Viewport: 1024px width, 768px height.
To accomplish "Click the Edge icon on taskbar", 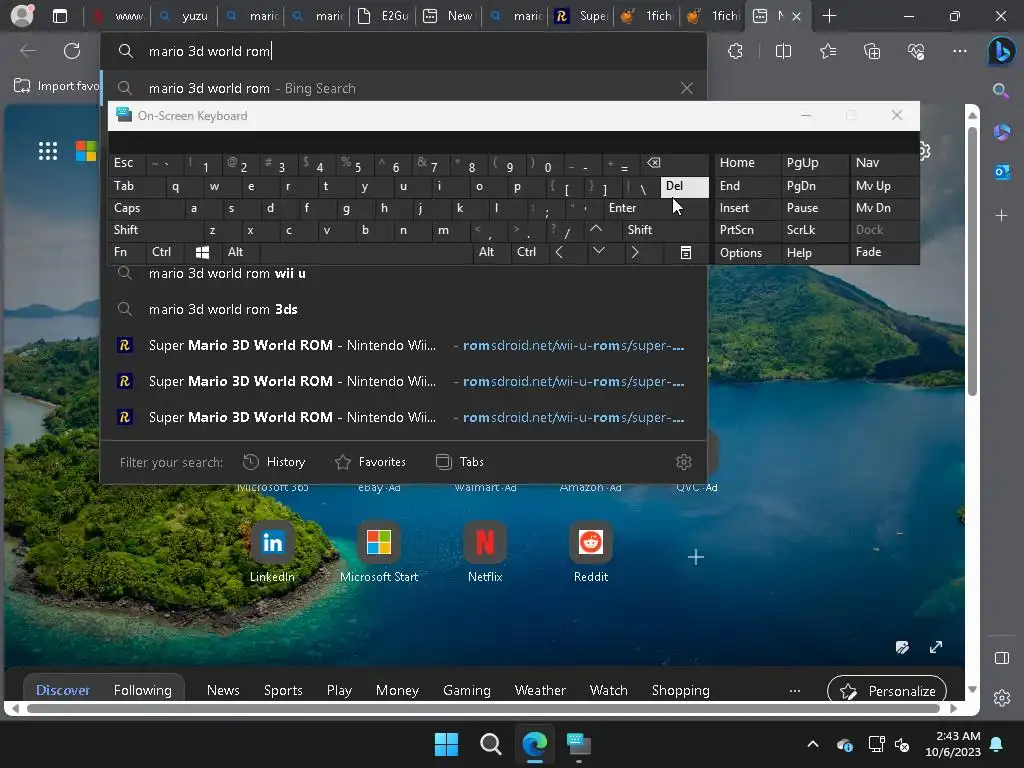I will point(535,744).
